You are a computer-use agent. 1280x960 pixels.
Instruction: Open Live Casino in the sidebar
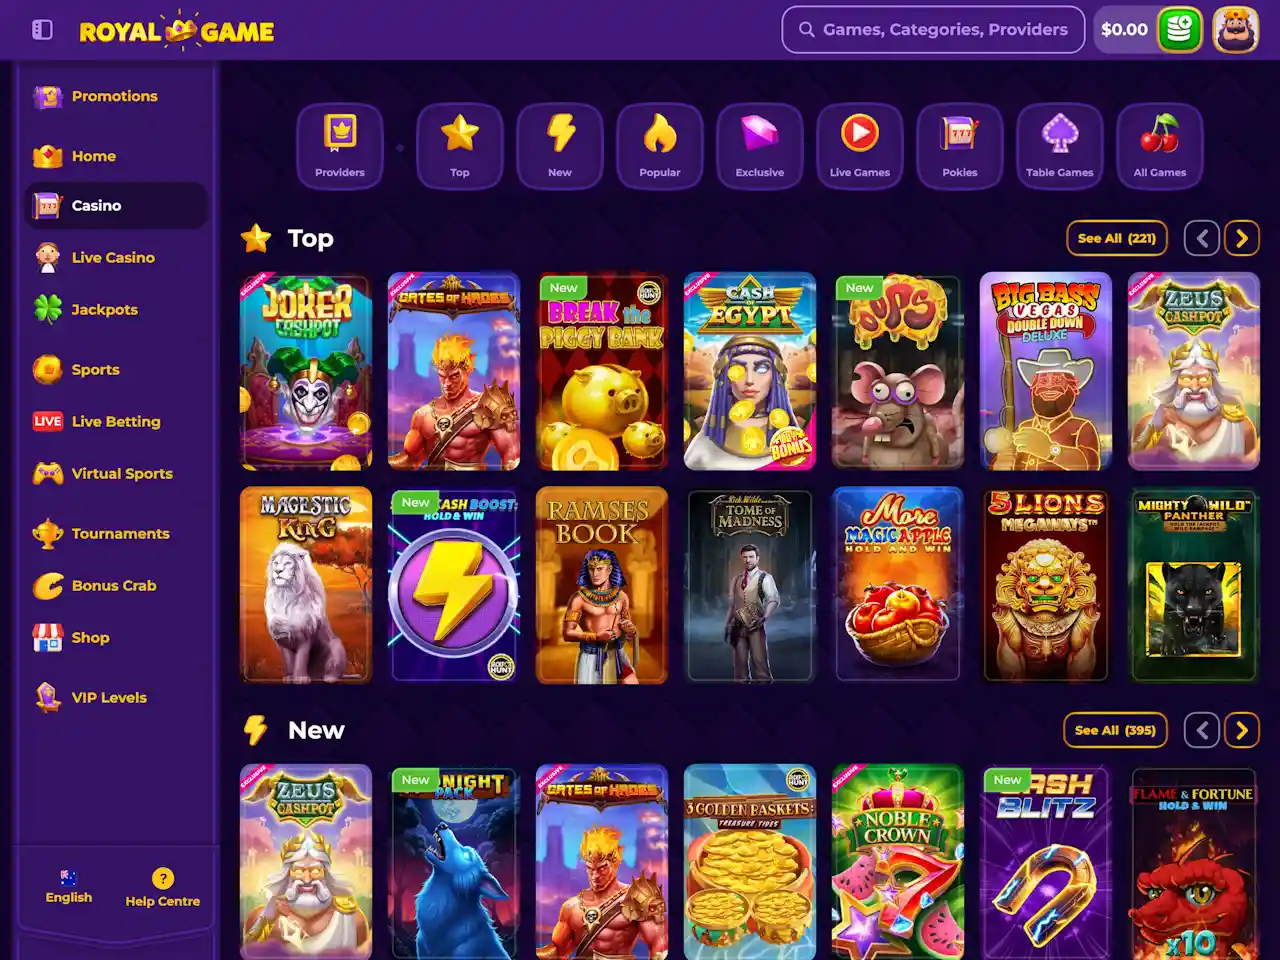pos(115,257)
